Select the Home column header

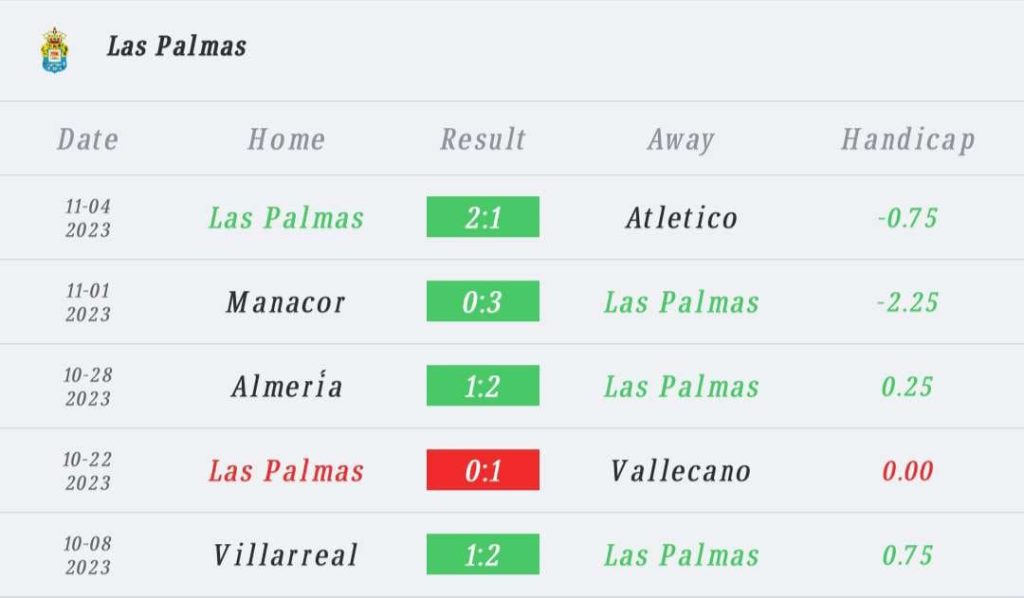click(x=286, y=139)
